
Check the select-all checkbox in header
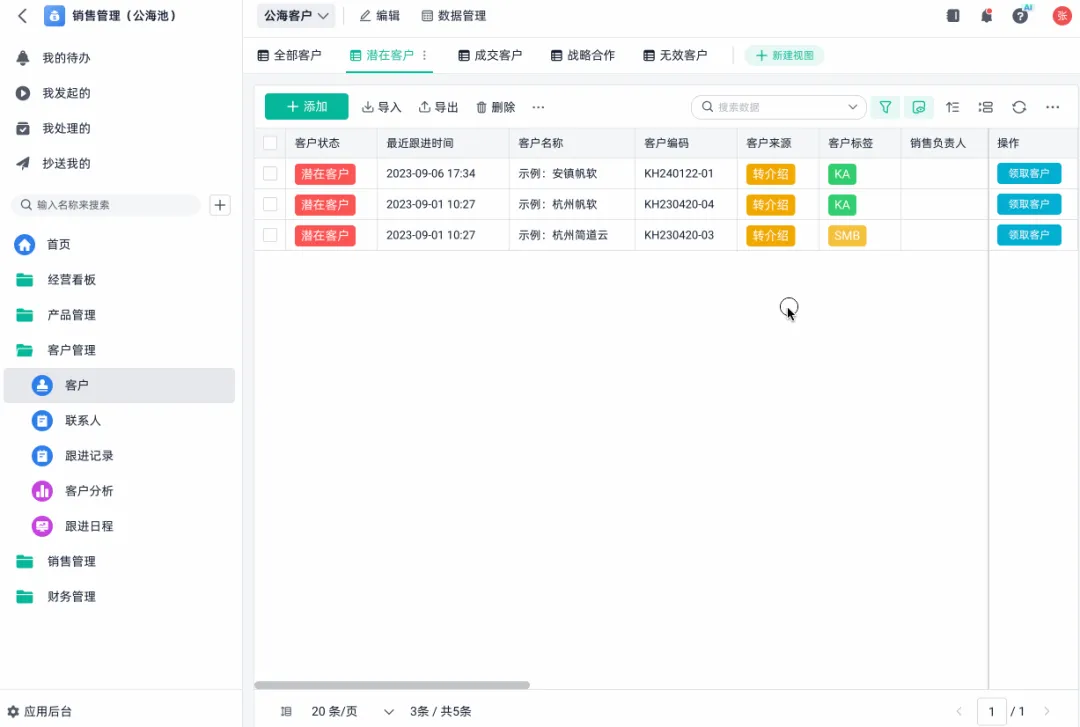(269, 142)
